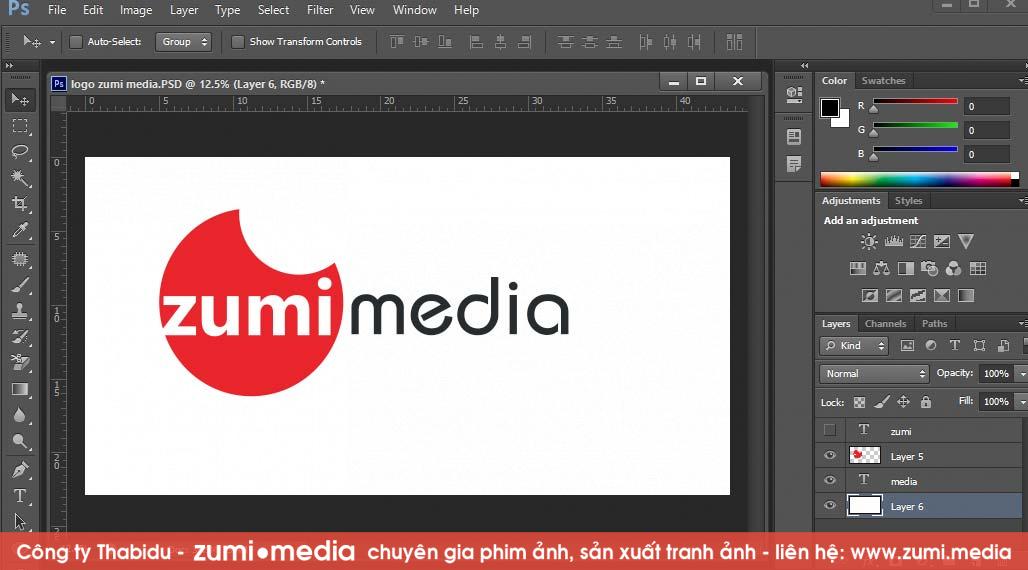Open the Filter menu
The width and height of the screenshot is (1028, 570).
[320, 10]
